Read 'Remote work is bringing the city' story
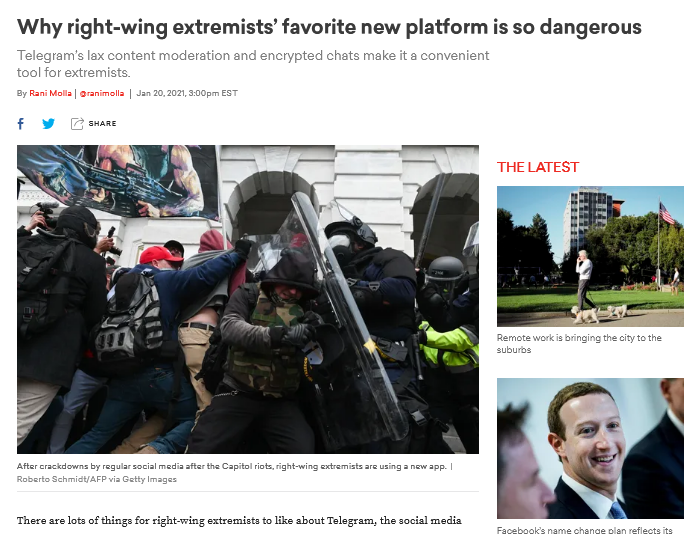688x534 pixels. coord(579,344)
